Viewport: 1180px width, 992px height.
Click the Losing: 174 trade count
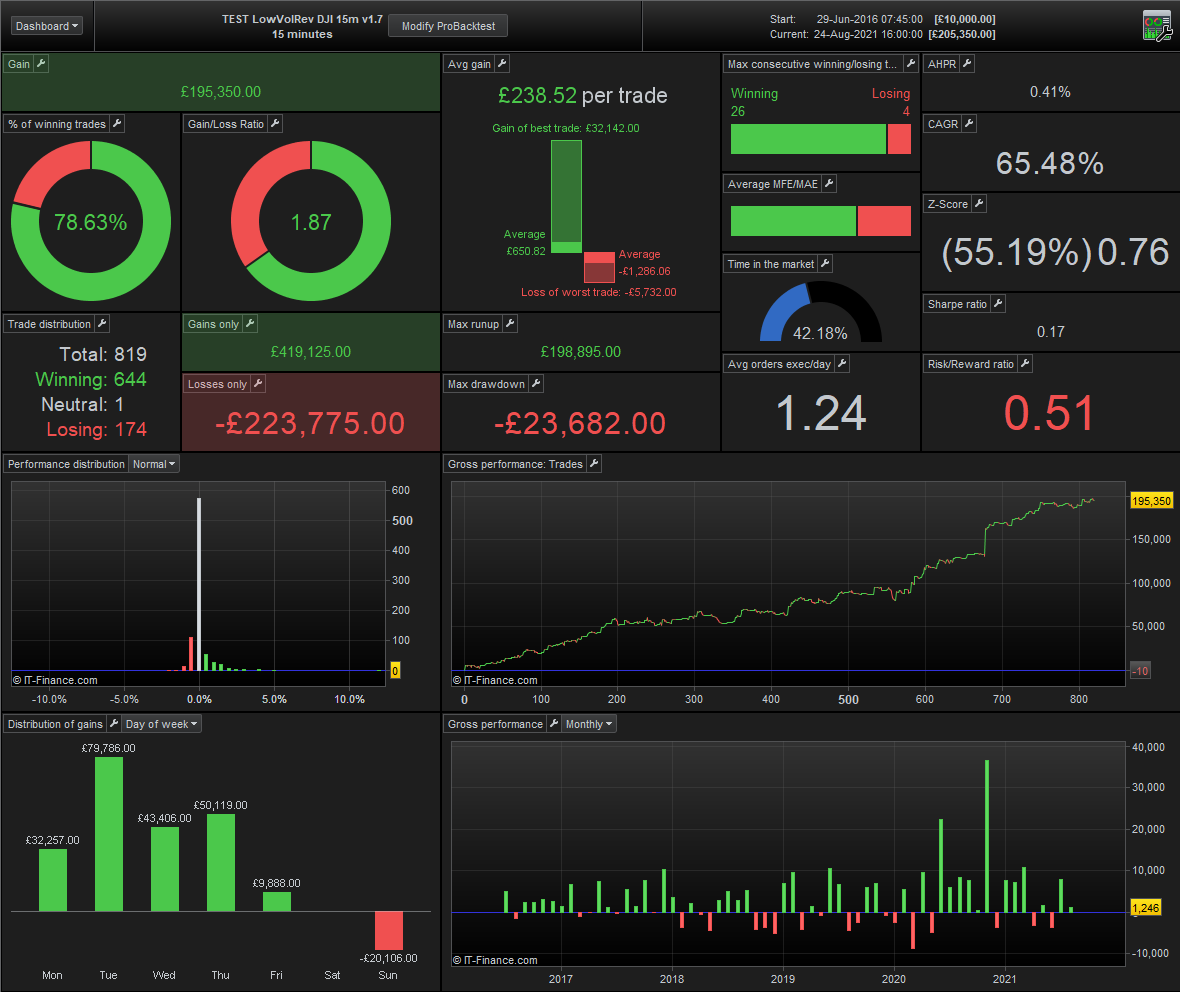pyautogui.click(x=96, y=430)
